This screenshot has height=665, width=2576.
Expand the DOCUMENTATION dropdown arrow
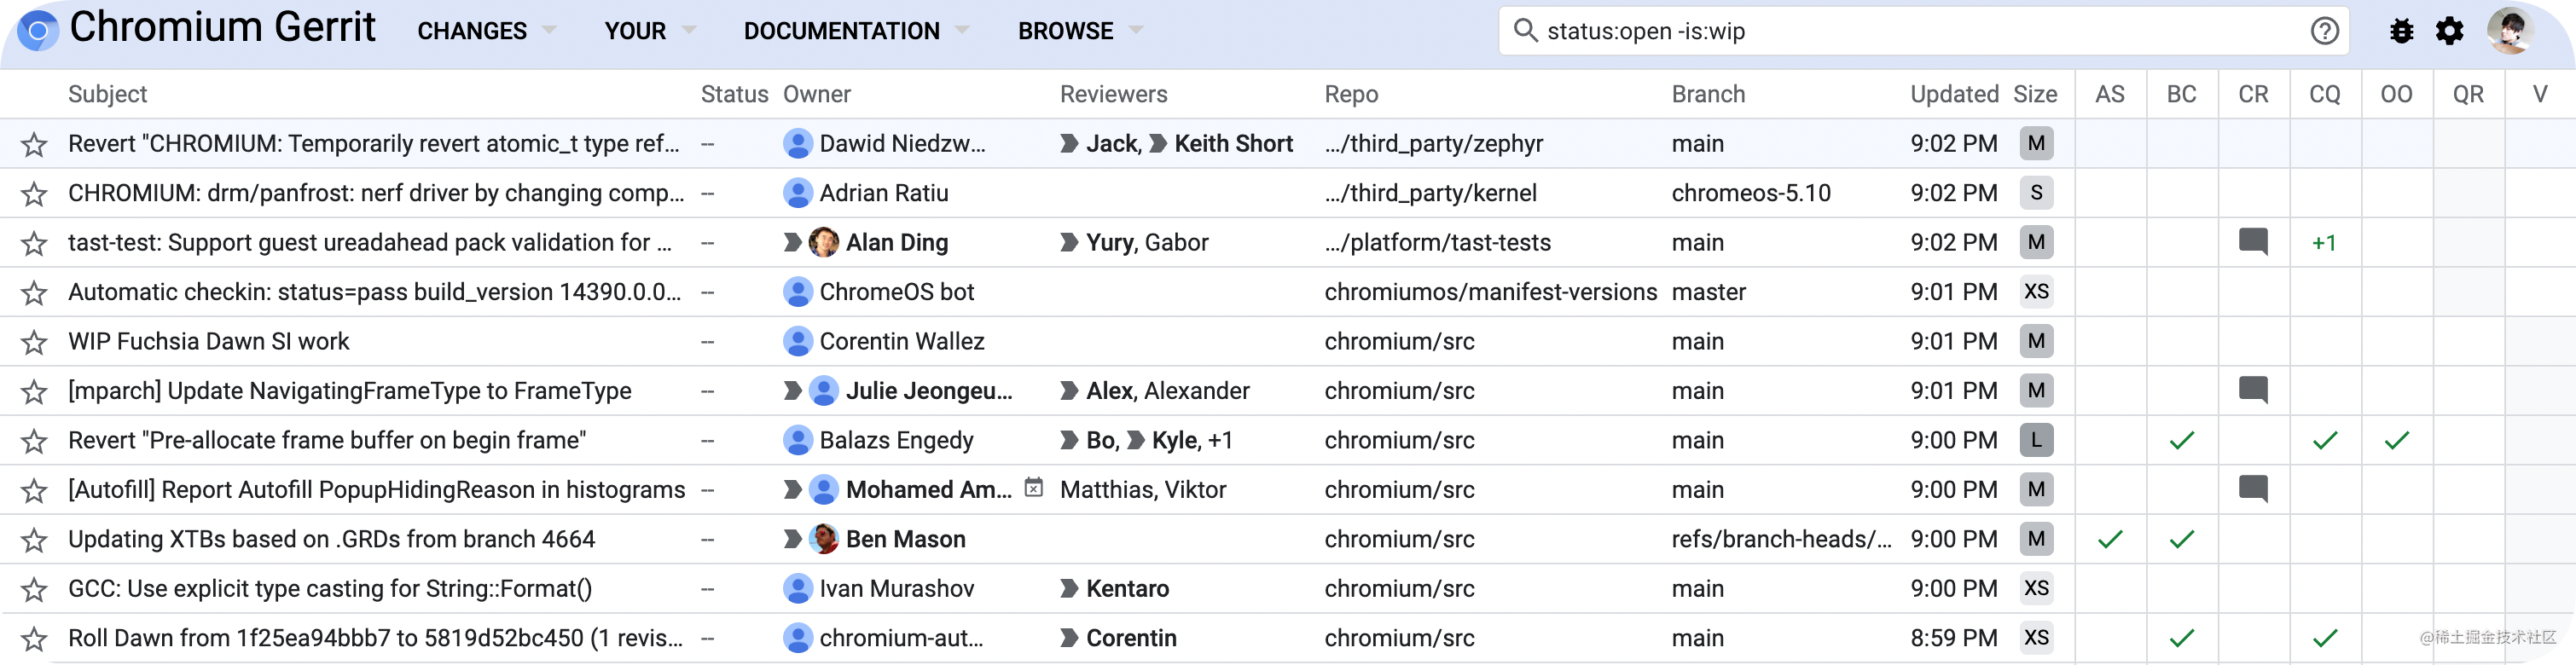[962, 31]
